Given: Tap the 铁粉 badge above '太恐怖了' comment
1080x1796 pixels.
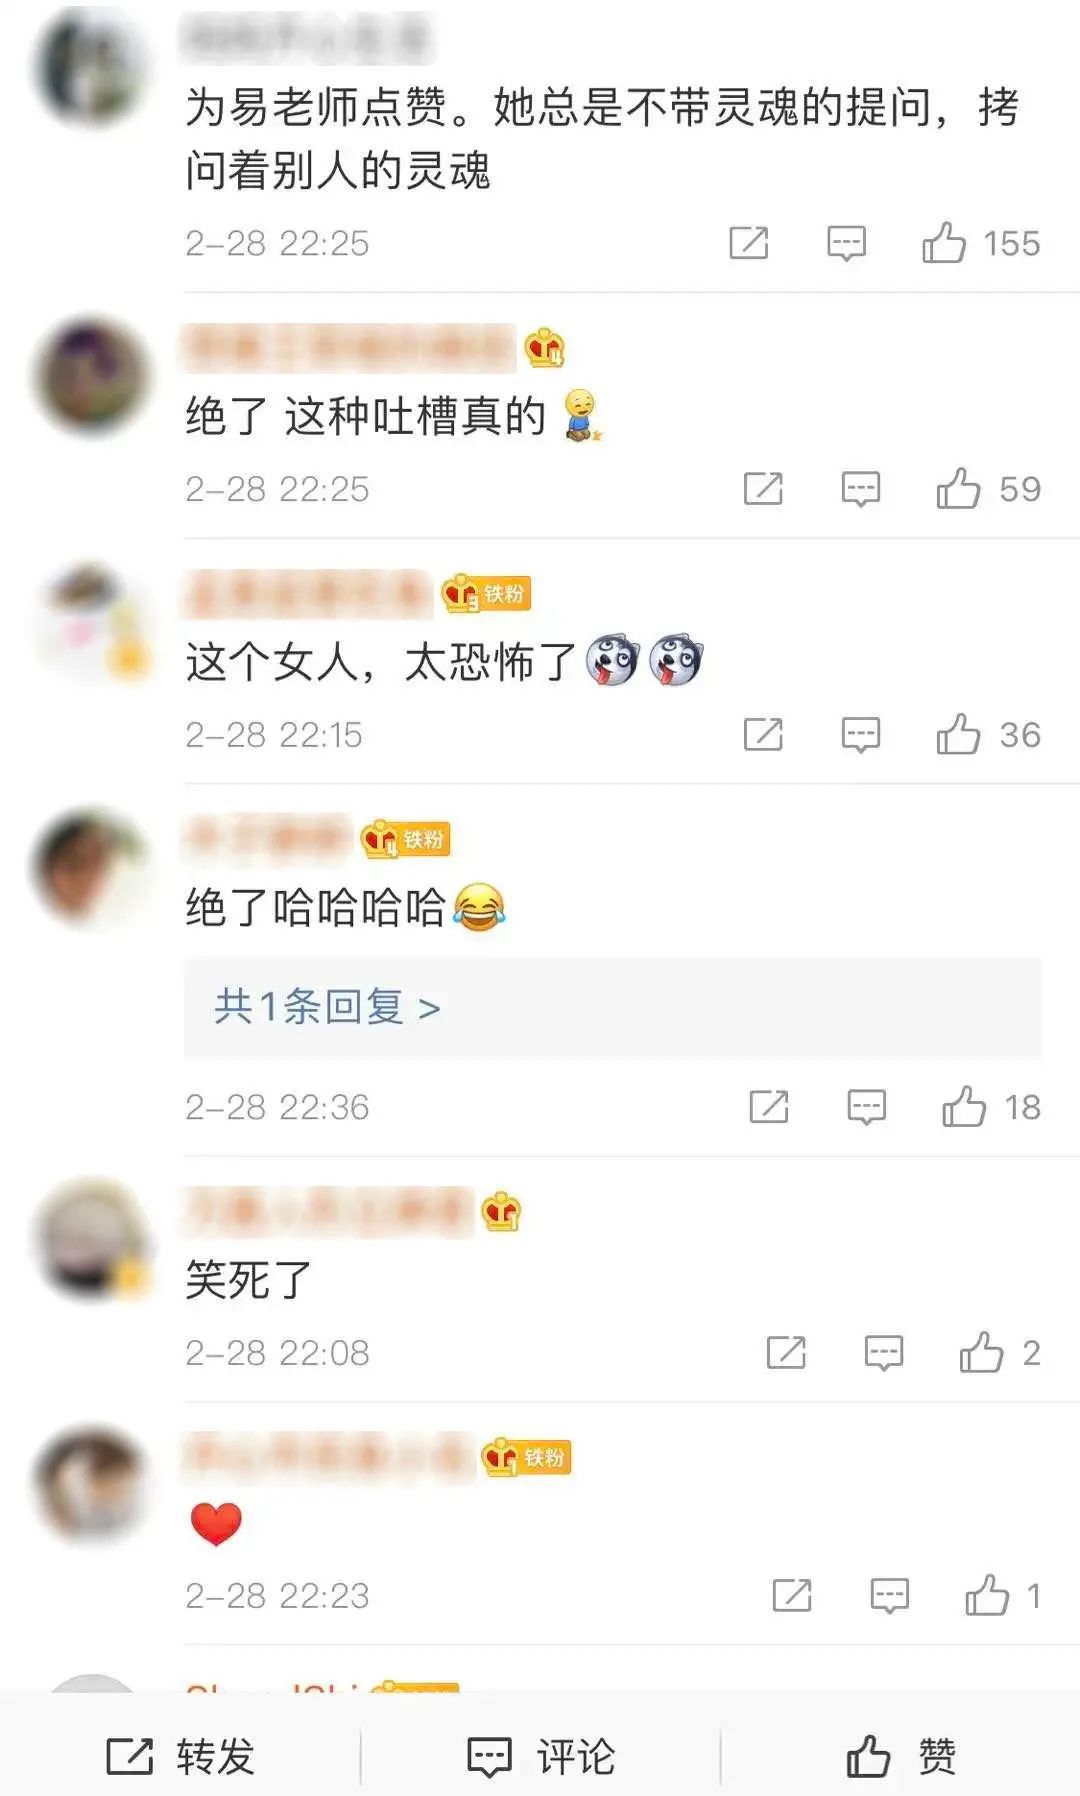Looking at the screenshot, I should point(487,594).
